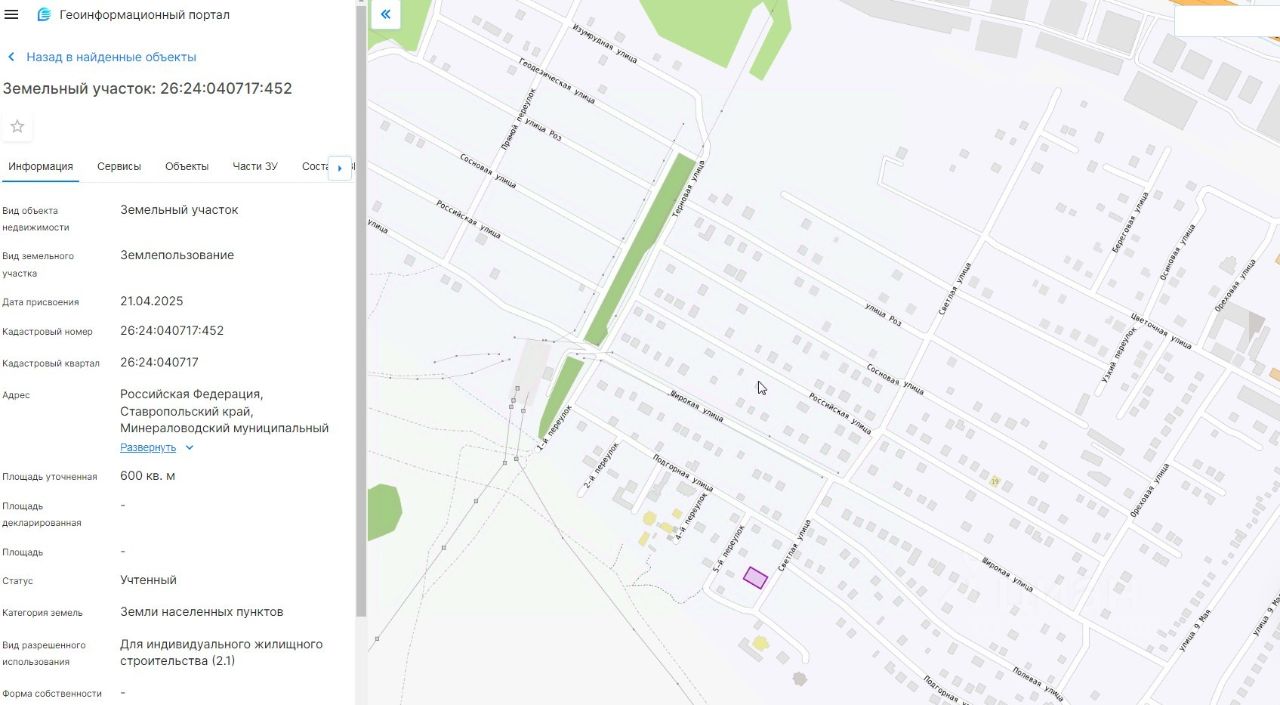Click the cadastral number 26:24:040717:452 value
Screen dimensions: 1280x705
[172, 331]
